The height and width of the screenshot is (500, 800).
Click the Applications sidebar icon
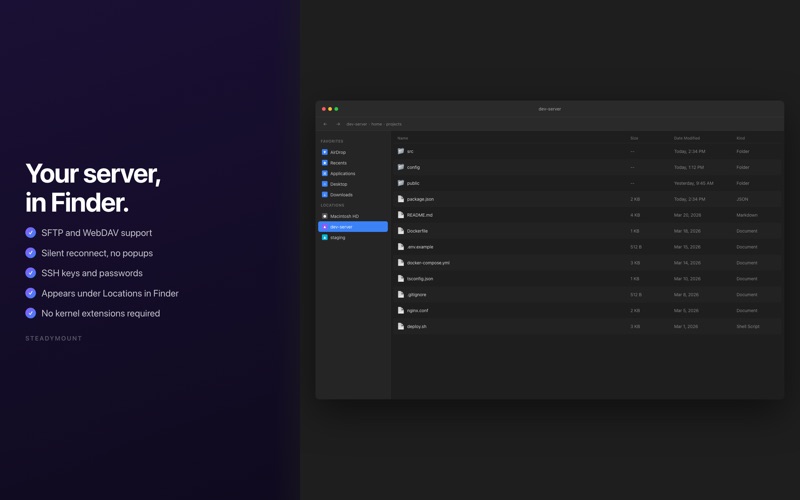click(324, 173)
